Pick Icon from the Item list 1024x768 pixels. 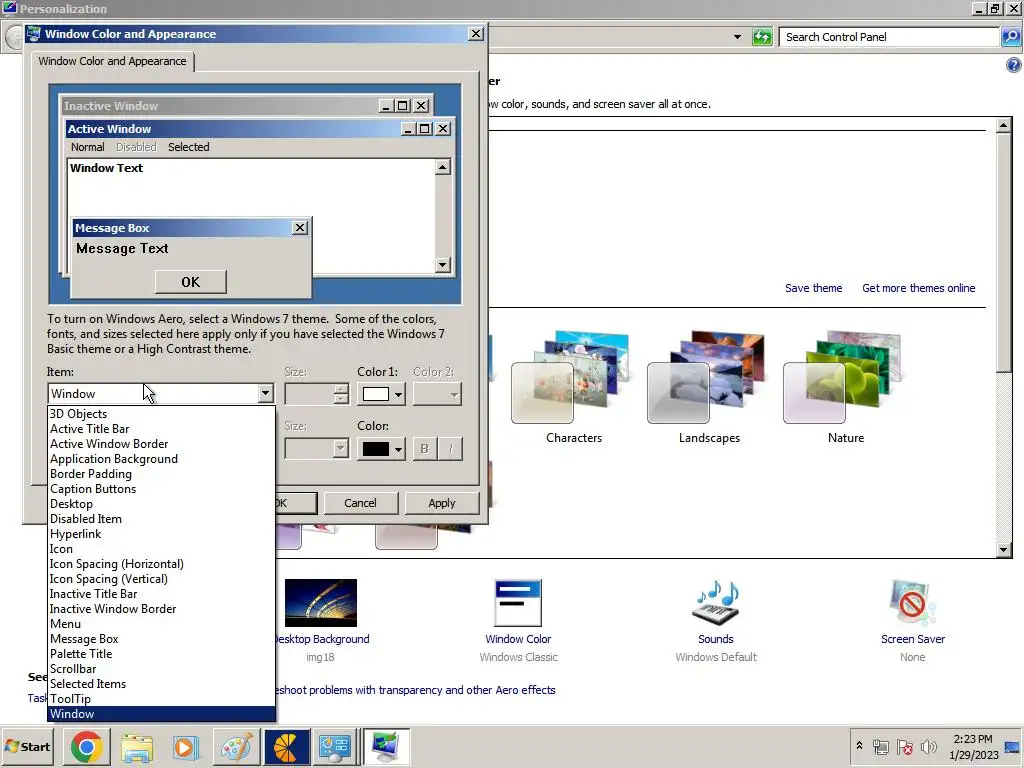(x=161, y=549)
